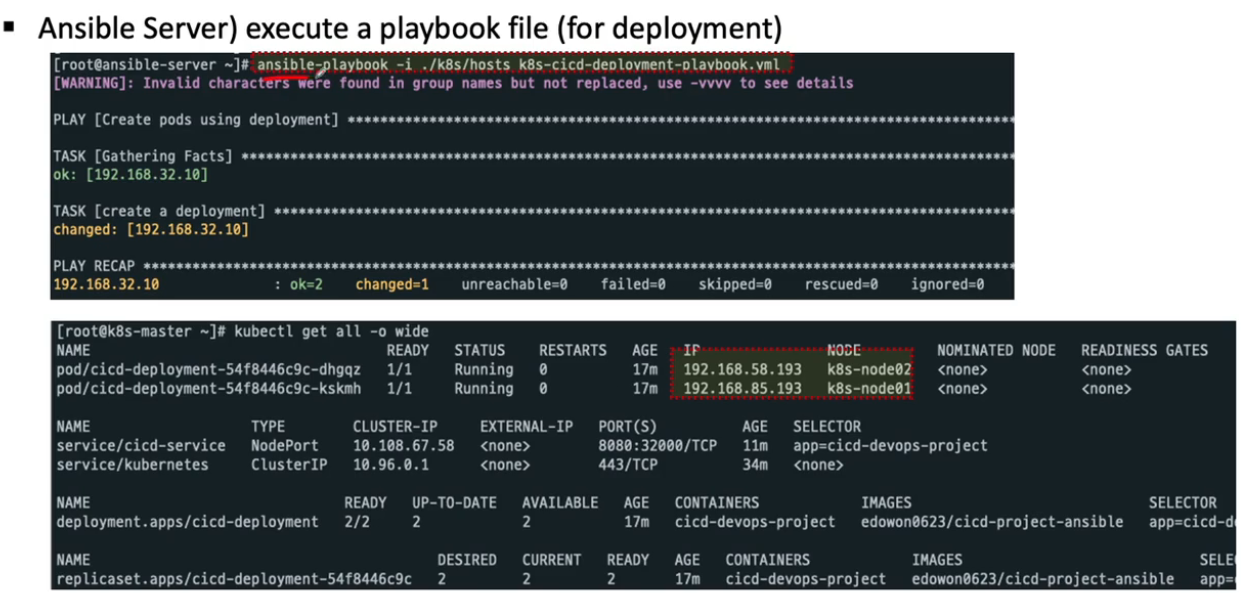1258x609 pixels.
Task: Click 'kubectl get all -o wide' command
Action: coord(332,332)
